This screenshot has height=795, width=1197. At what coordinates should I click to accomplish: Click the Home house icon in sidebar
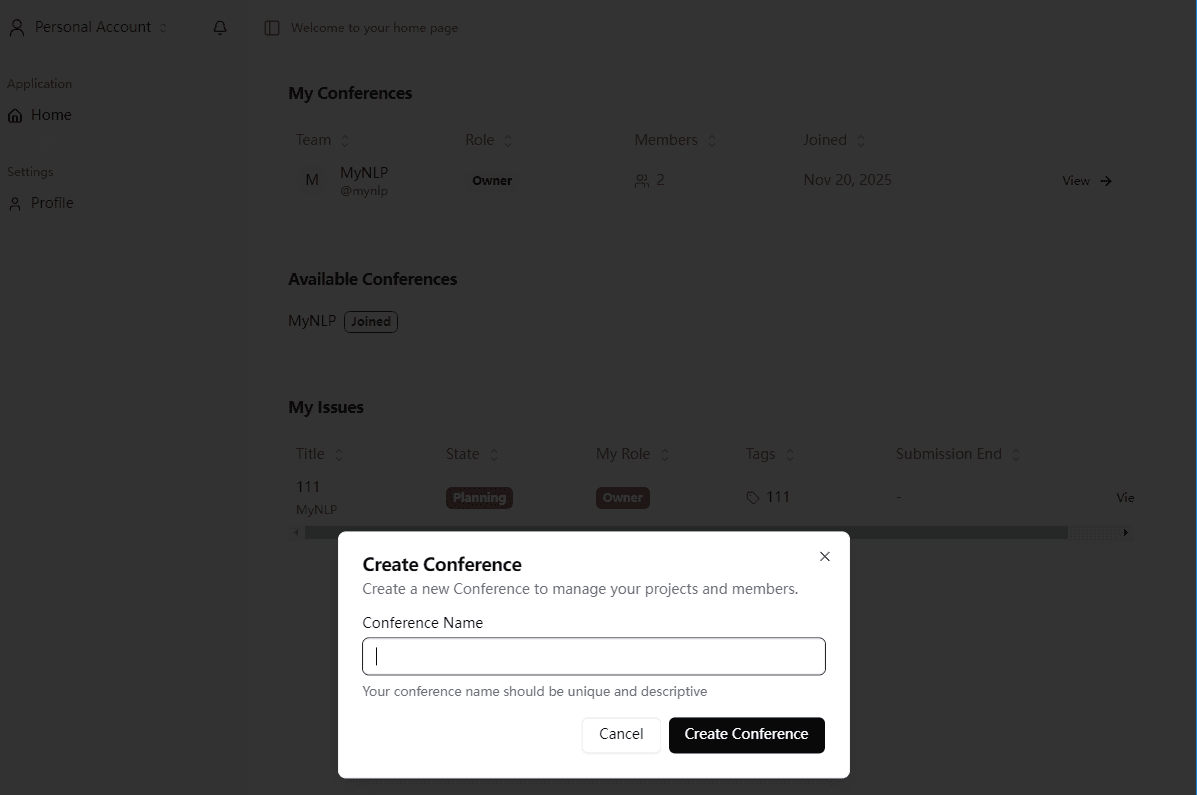14,115
